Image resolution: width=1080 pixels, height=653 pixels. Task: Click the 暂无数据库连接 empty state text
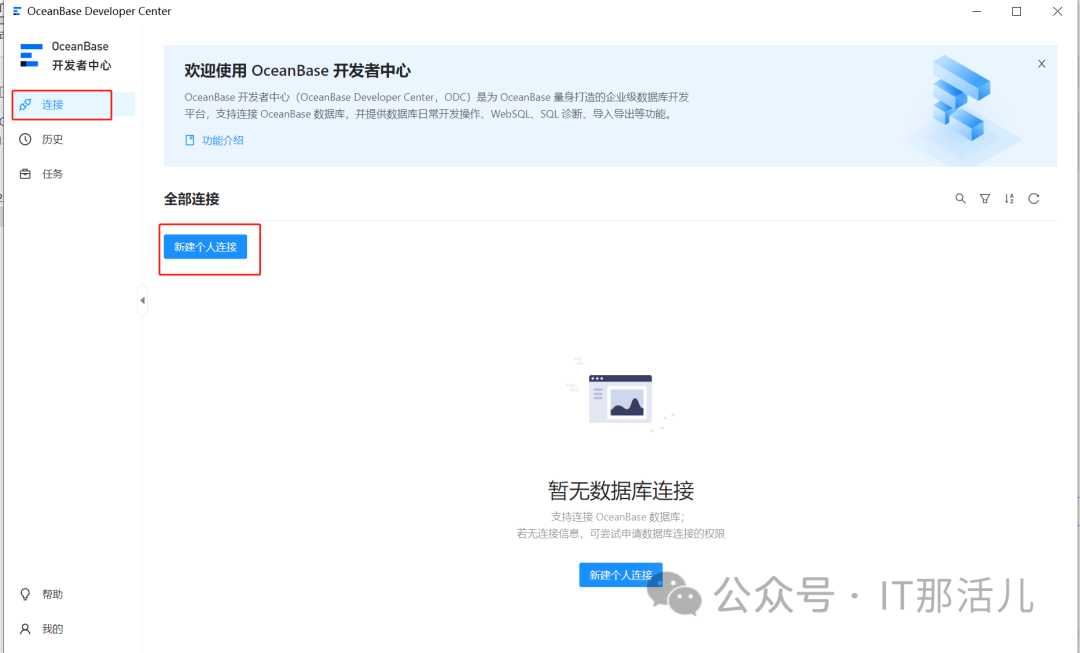(621, 490)
